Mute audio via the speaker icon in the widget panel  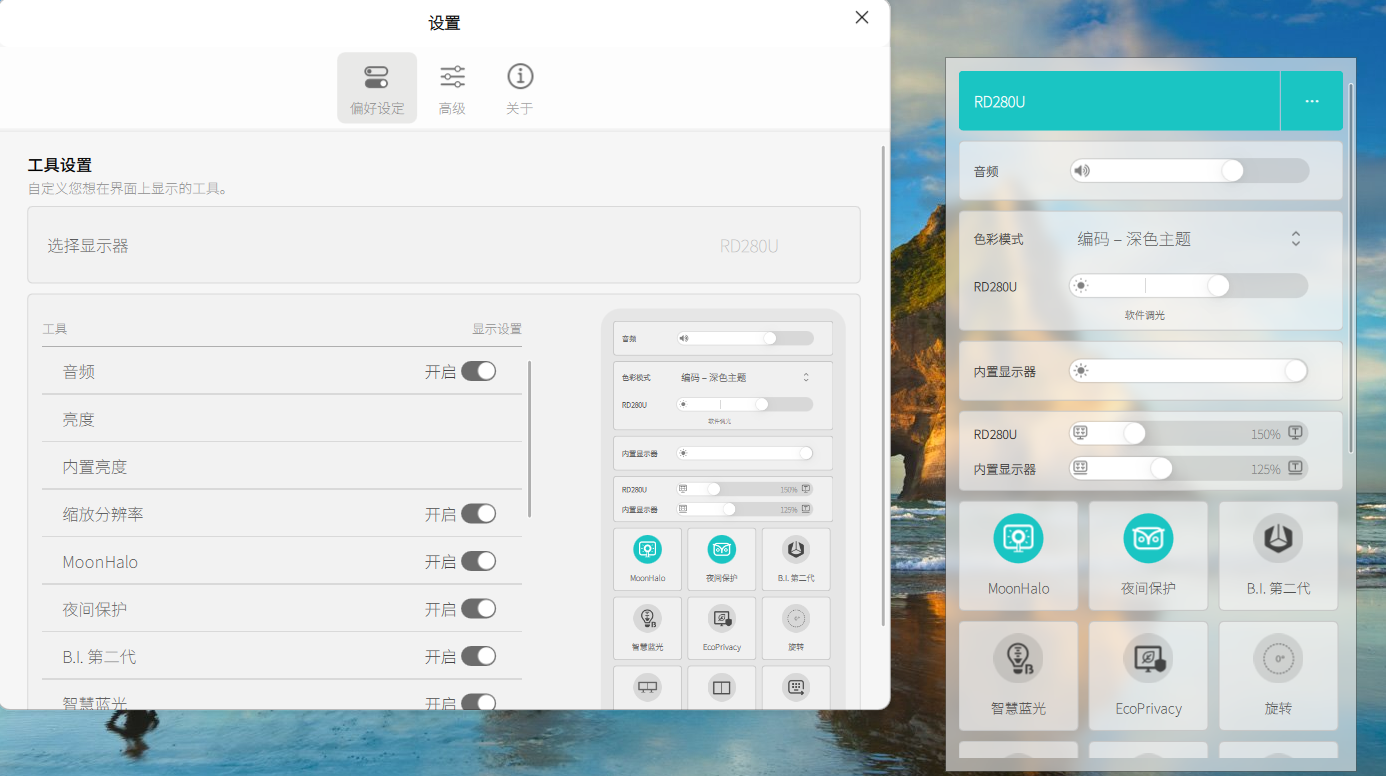[x=1081, y=171]
